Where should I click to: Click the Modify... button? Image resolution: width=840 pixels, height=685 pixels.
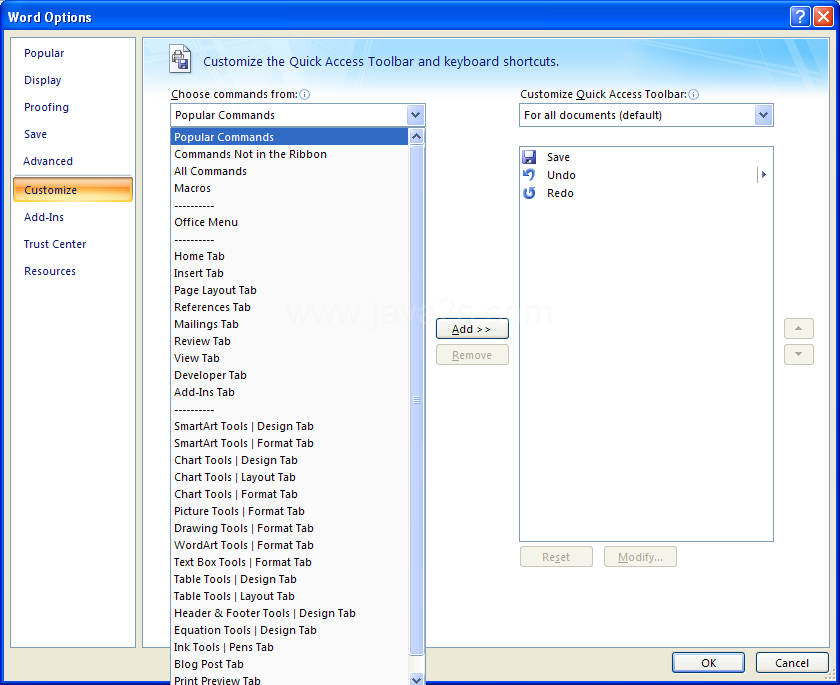[640, 556]
